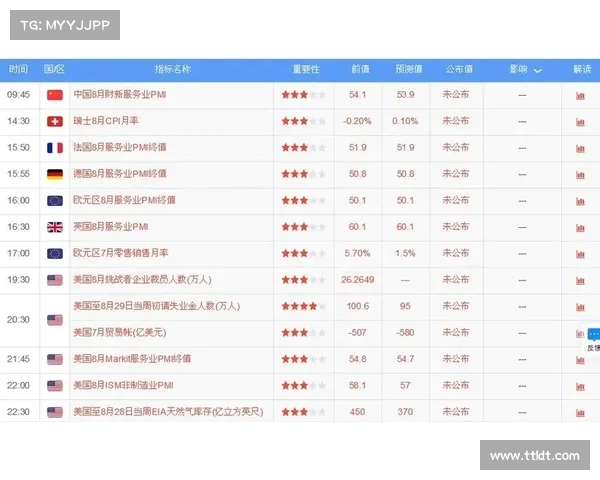600x480 pixels.
Task: Open chart icon for 美国8月Markit服务业PMI终值 row
Action: 580,360
